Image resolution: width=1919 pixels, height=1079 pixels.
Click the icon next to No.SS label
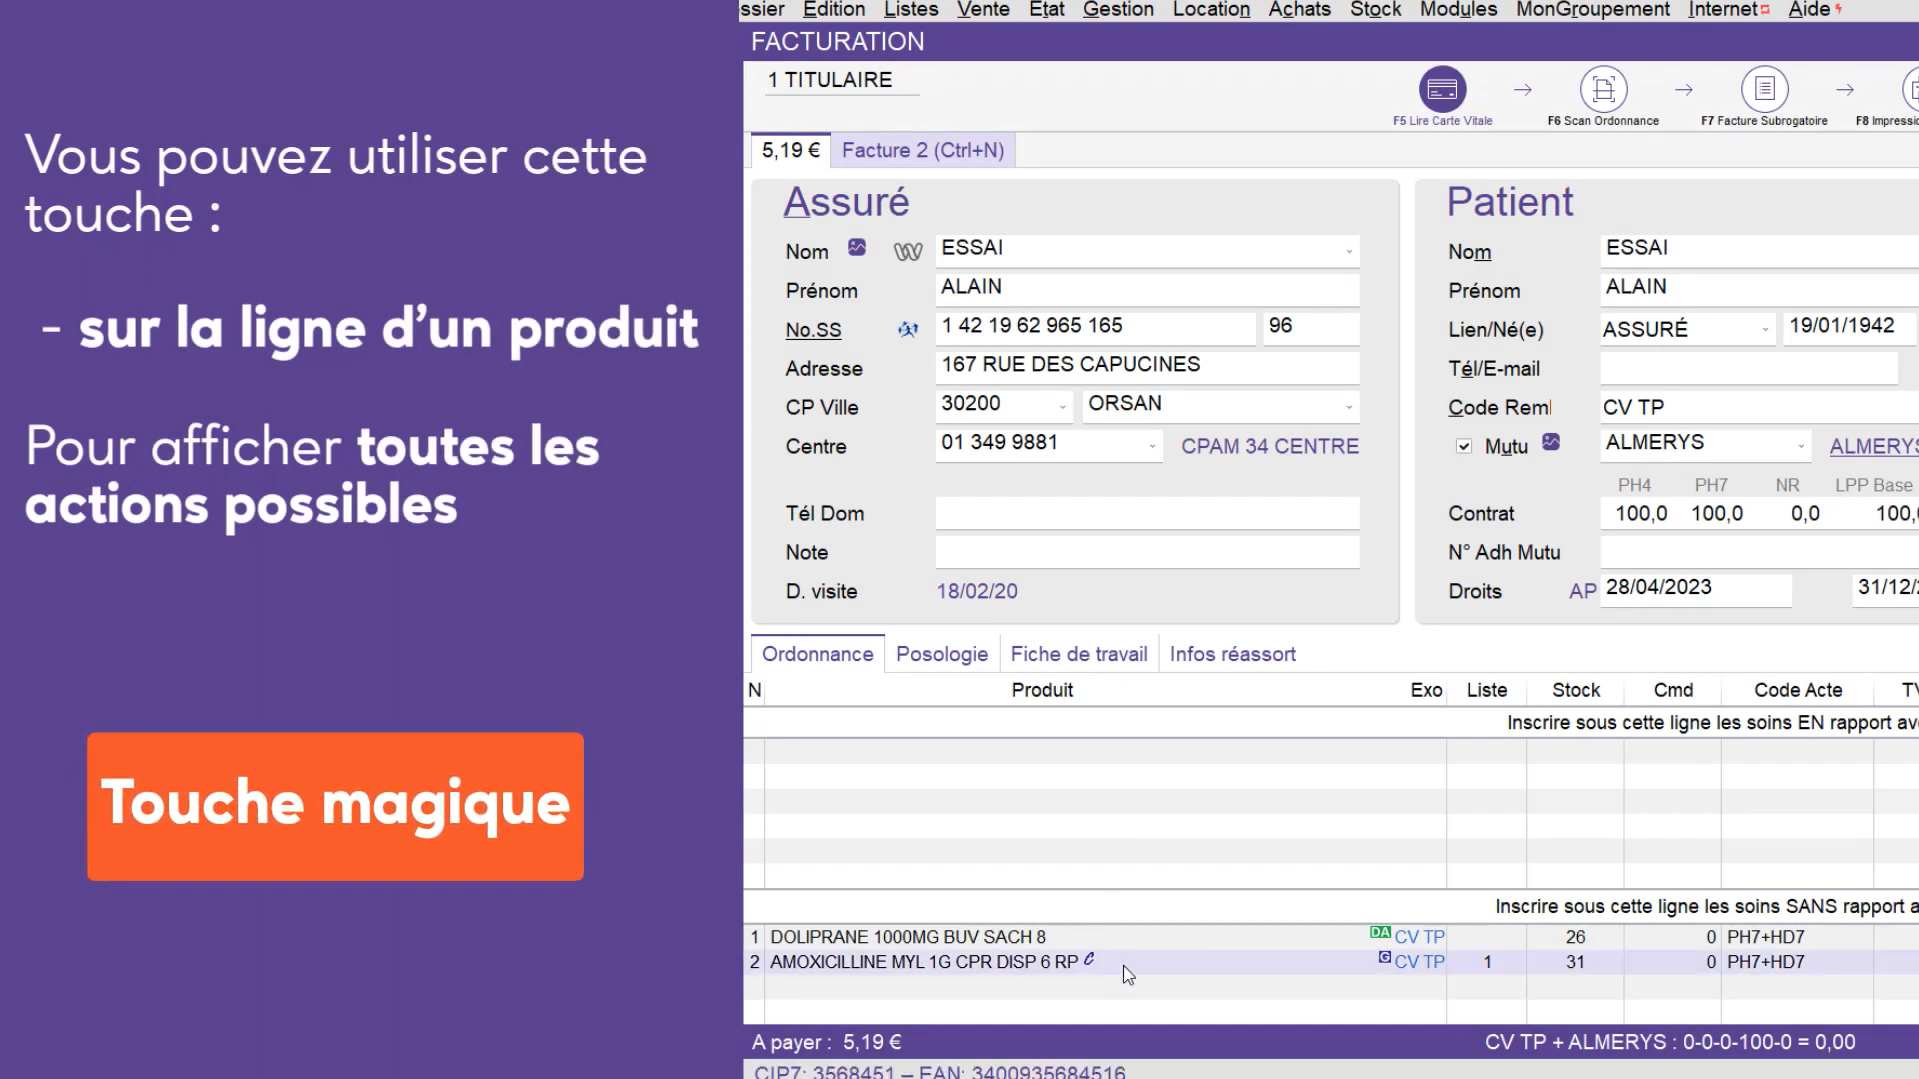(907, 329)
